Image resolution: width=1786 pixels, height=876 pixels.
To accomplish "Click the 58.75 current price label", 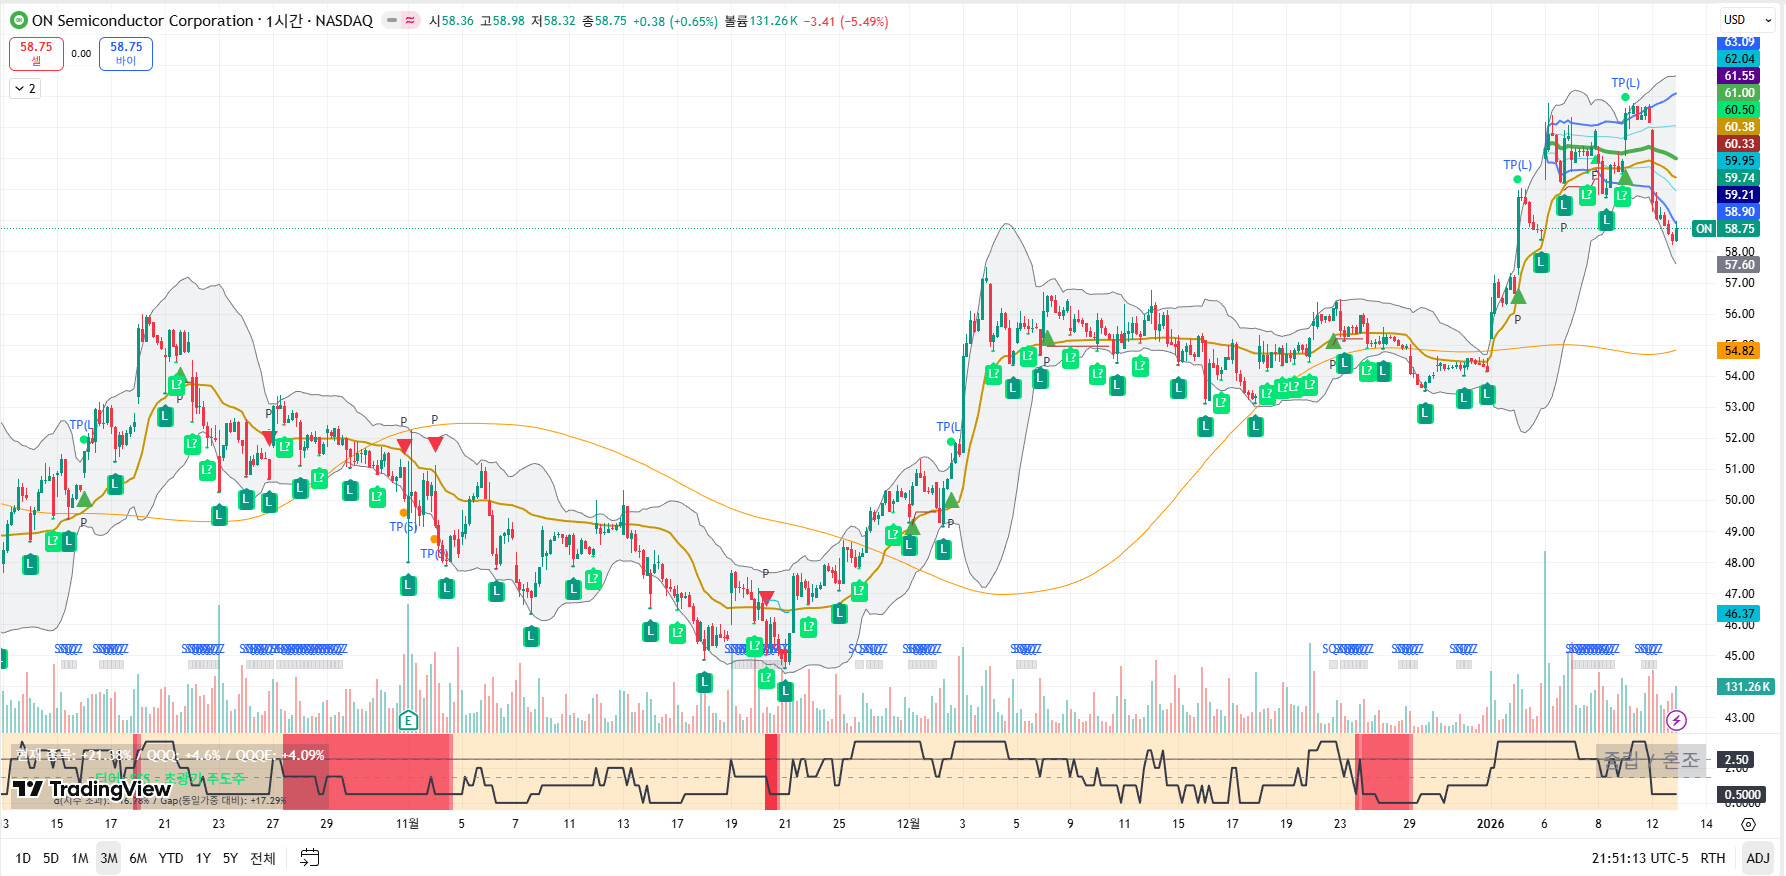I will [x=1739, y=229].
